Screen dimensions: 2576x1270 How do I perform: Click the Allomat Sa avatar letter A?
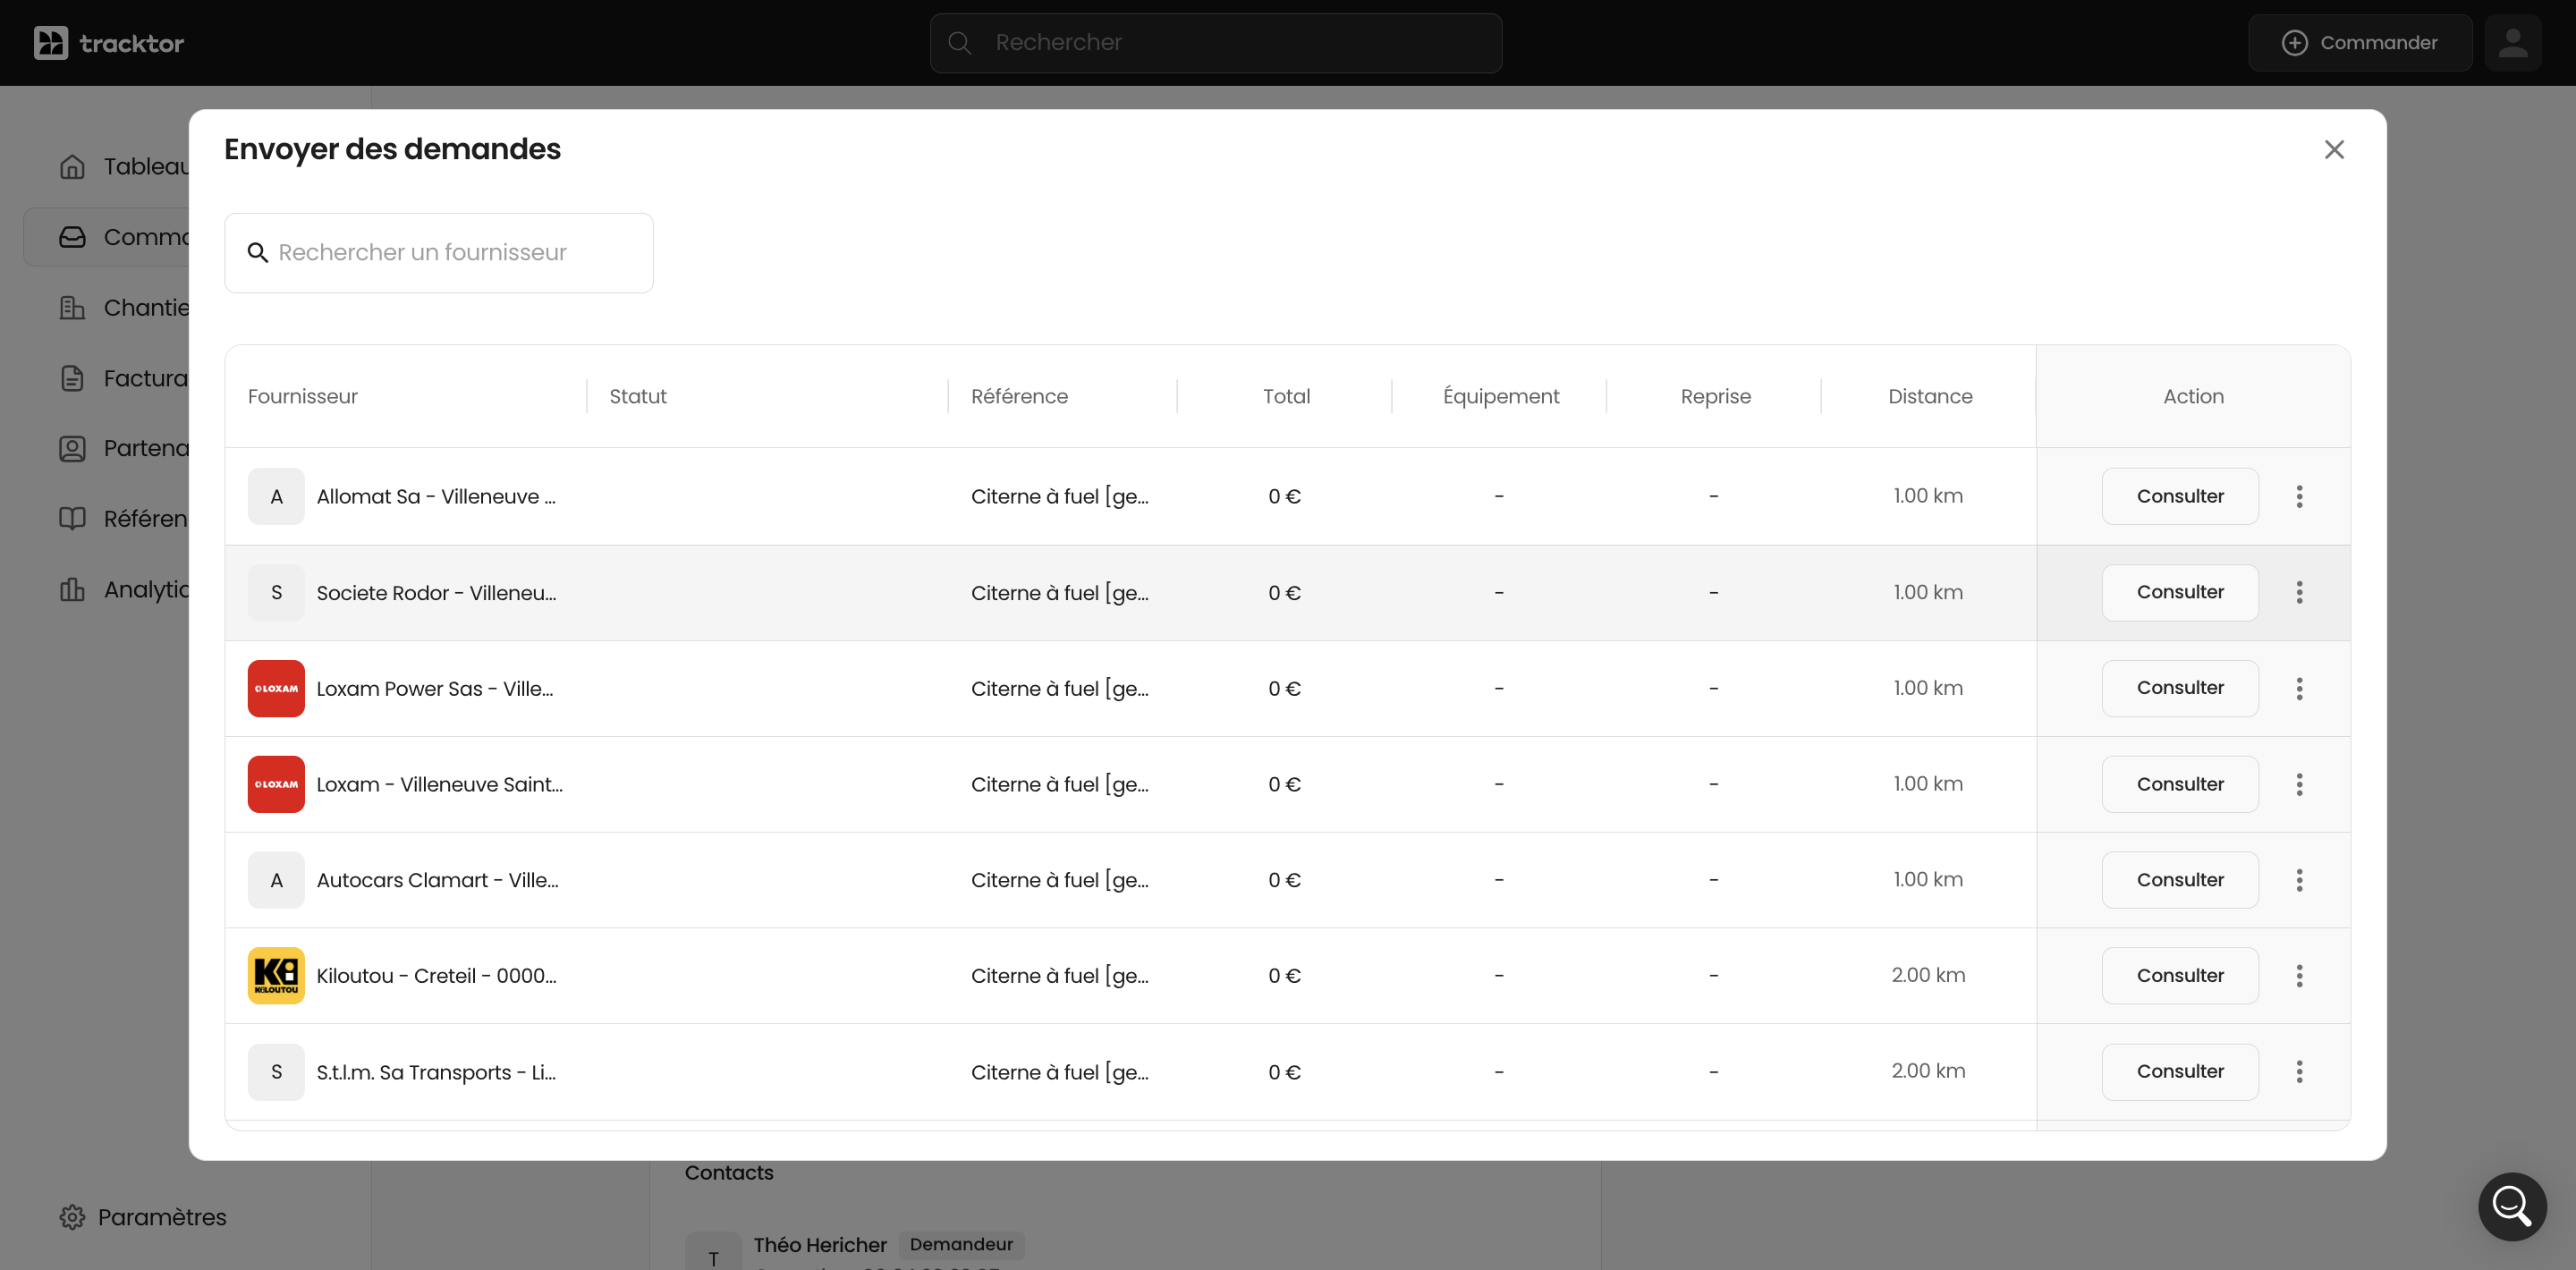click(x=276, y=496)
